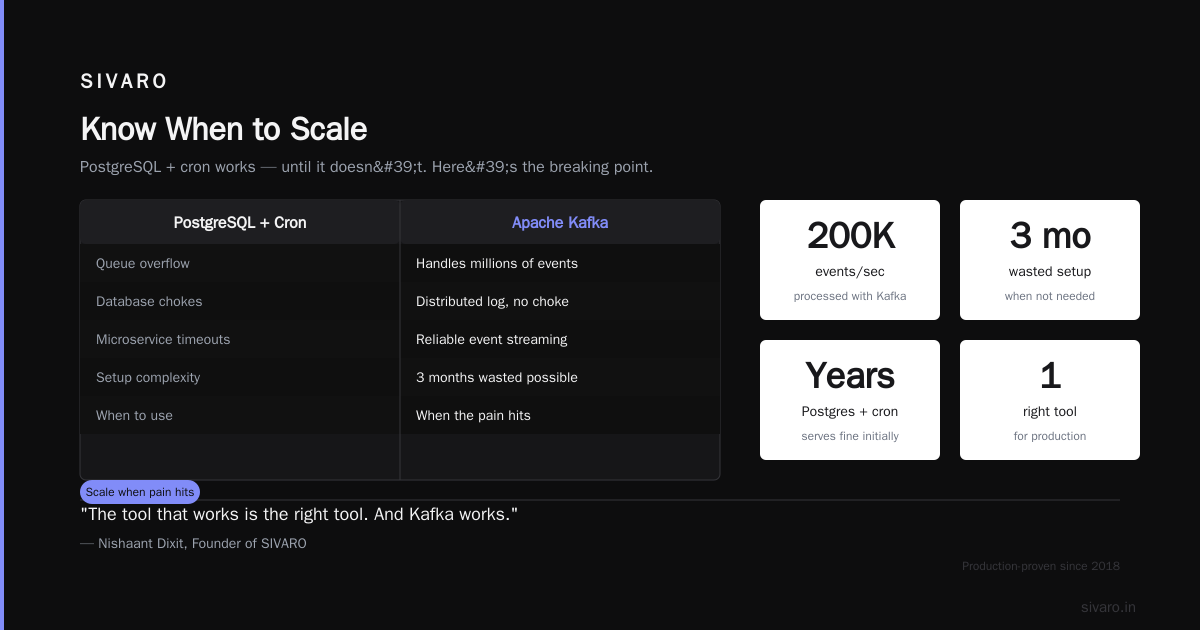The width and height of the screenshot is (1200, 630).
Task: Open the sivaro.in link
Action: click(x=1108, y=607)
